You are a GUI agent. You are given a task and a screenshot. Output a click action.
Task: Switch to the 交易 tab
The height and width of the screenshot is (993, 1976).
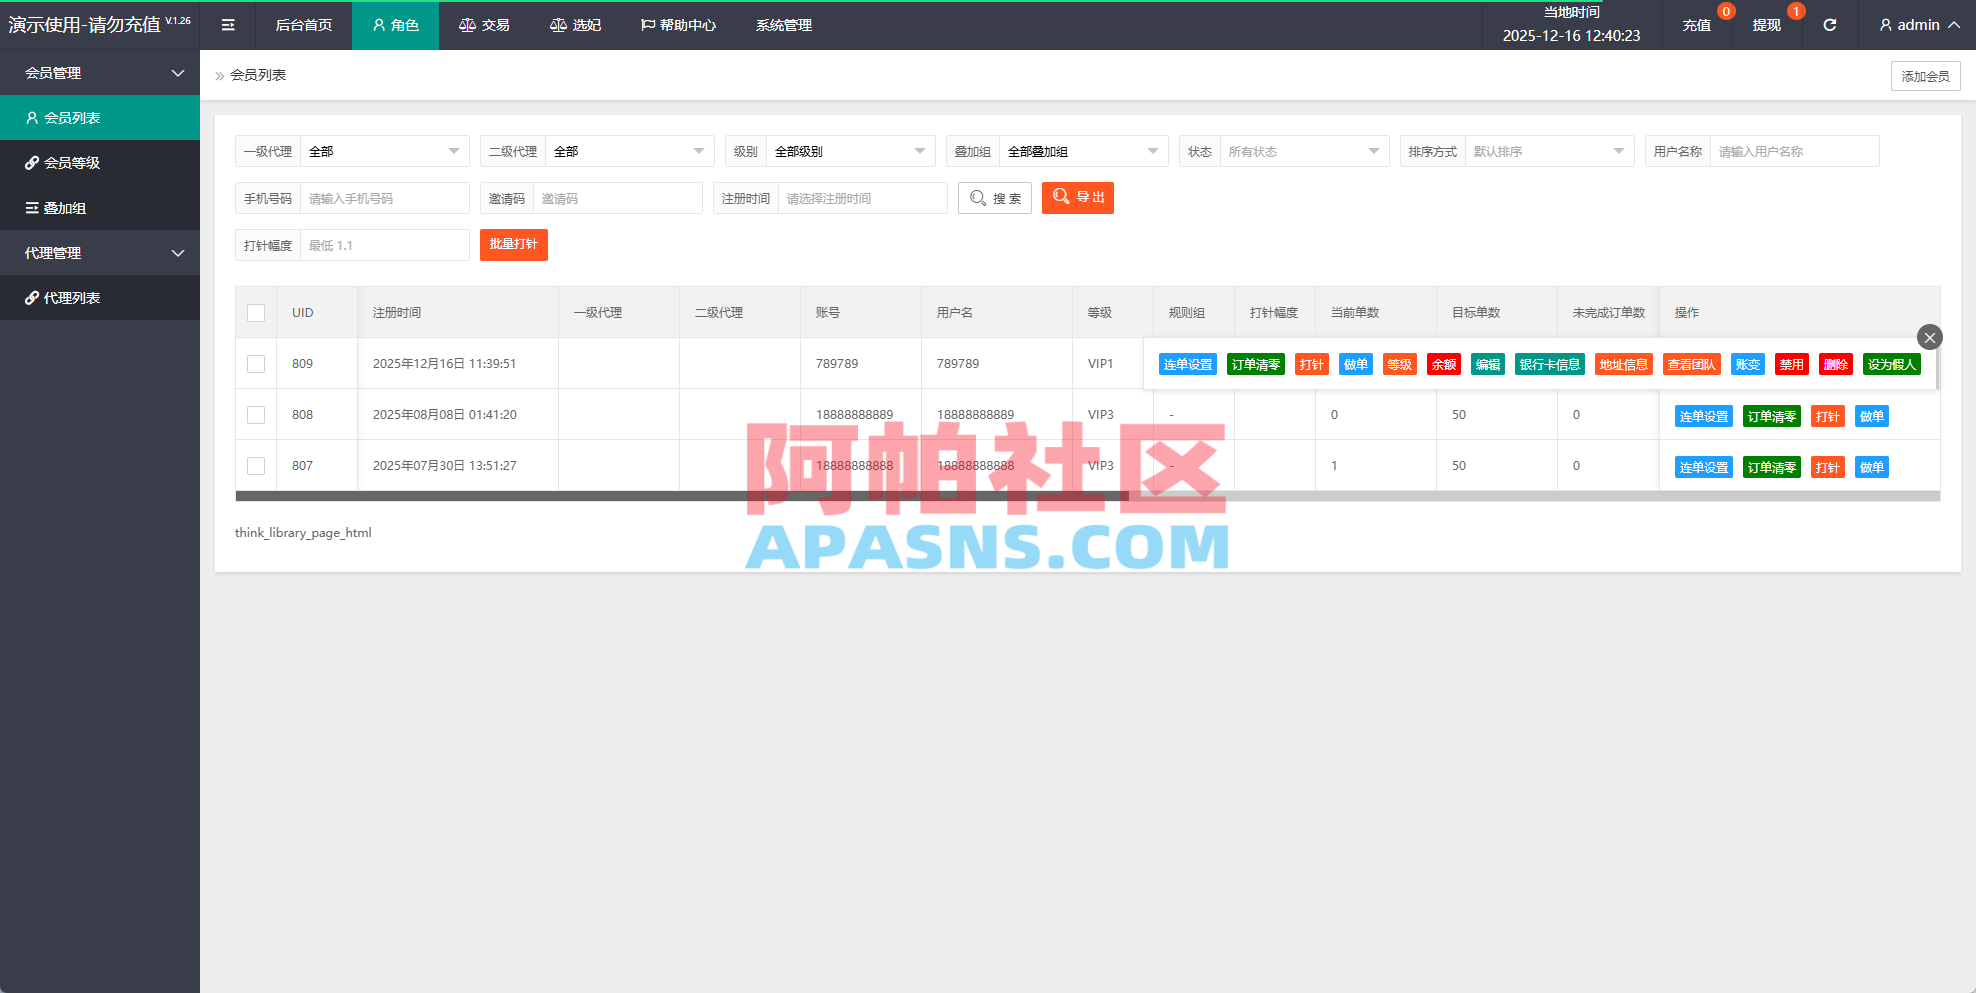484,25
